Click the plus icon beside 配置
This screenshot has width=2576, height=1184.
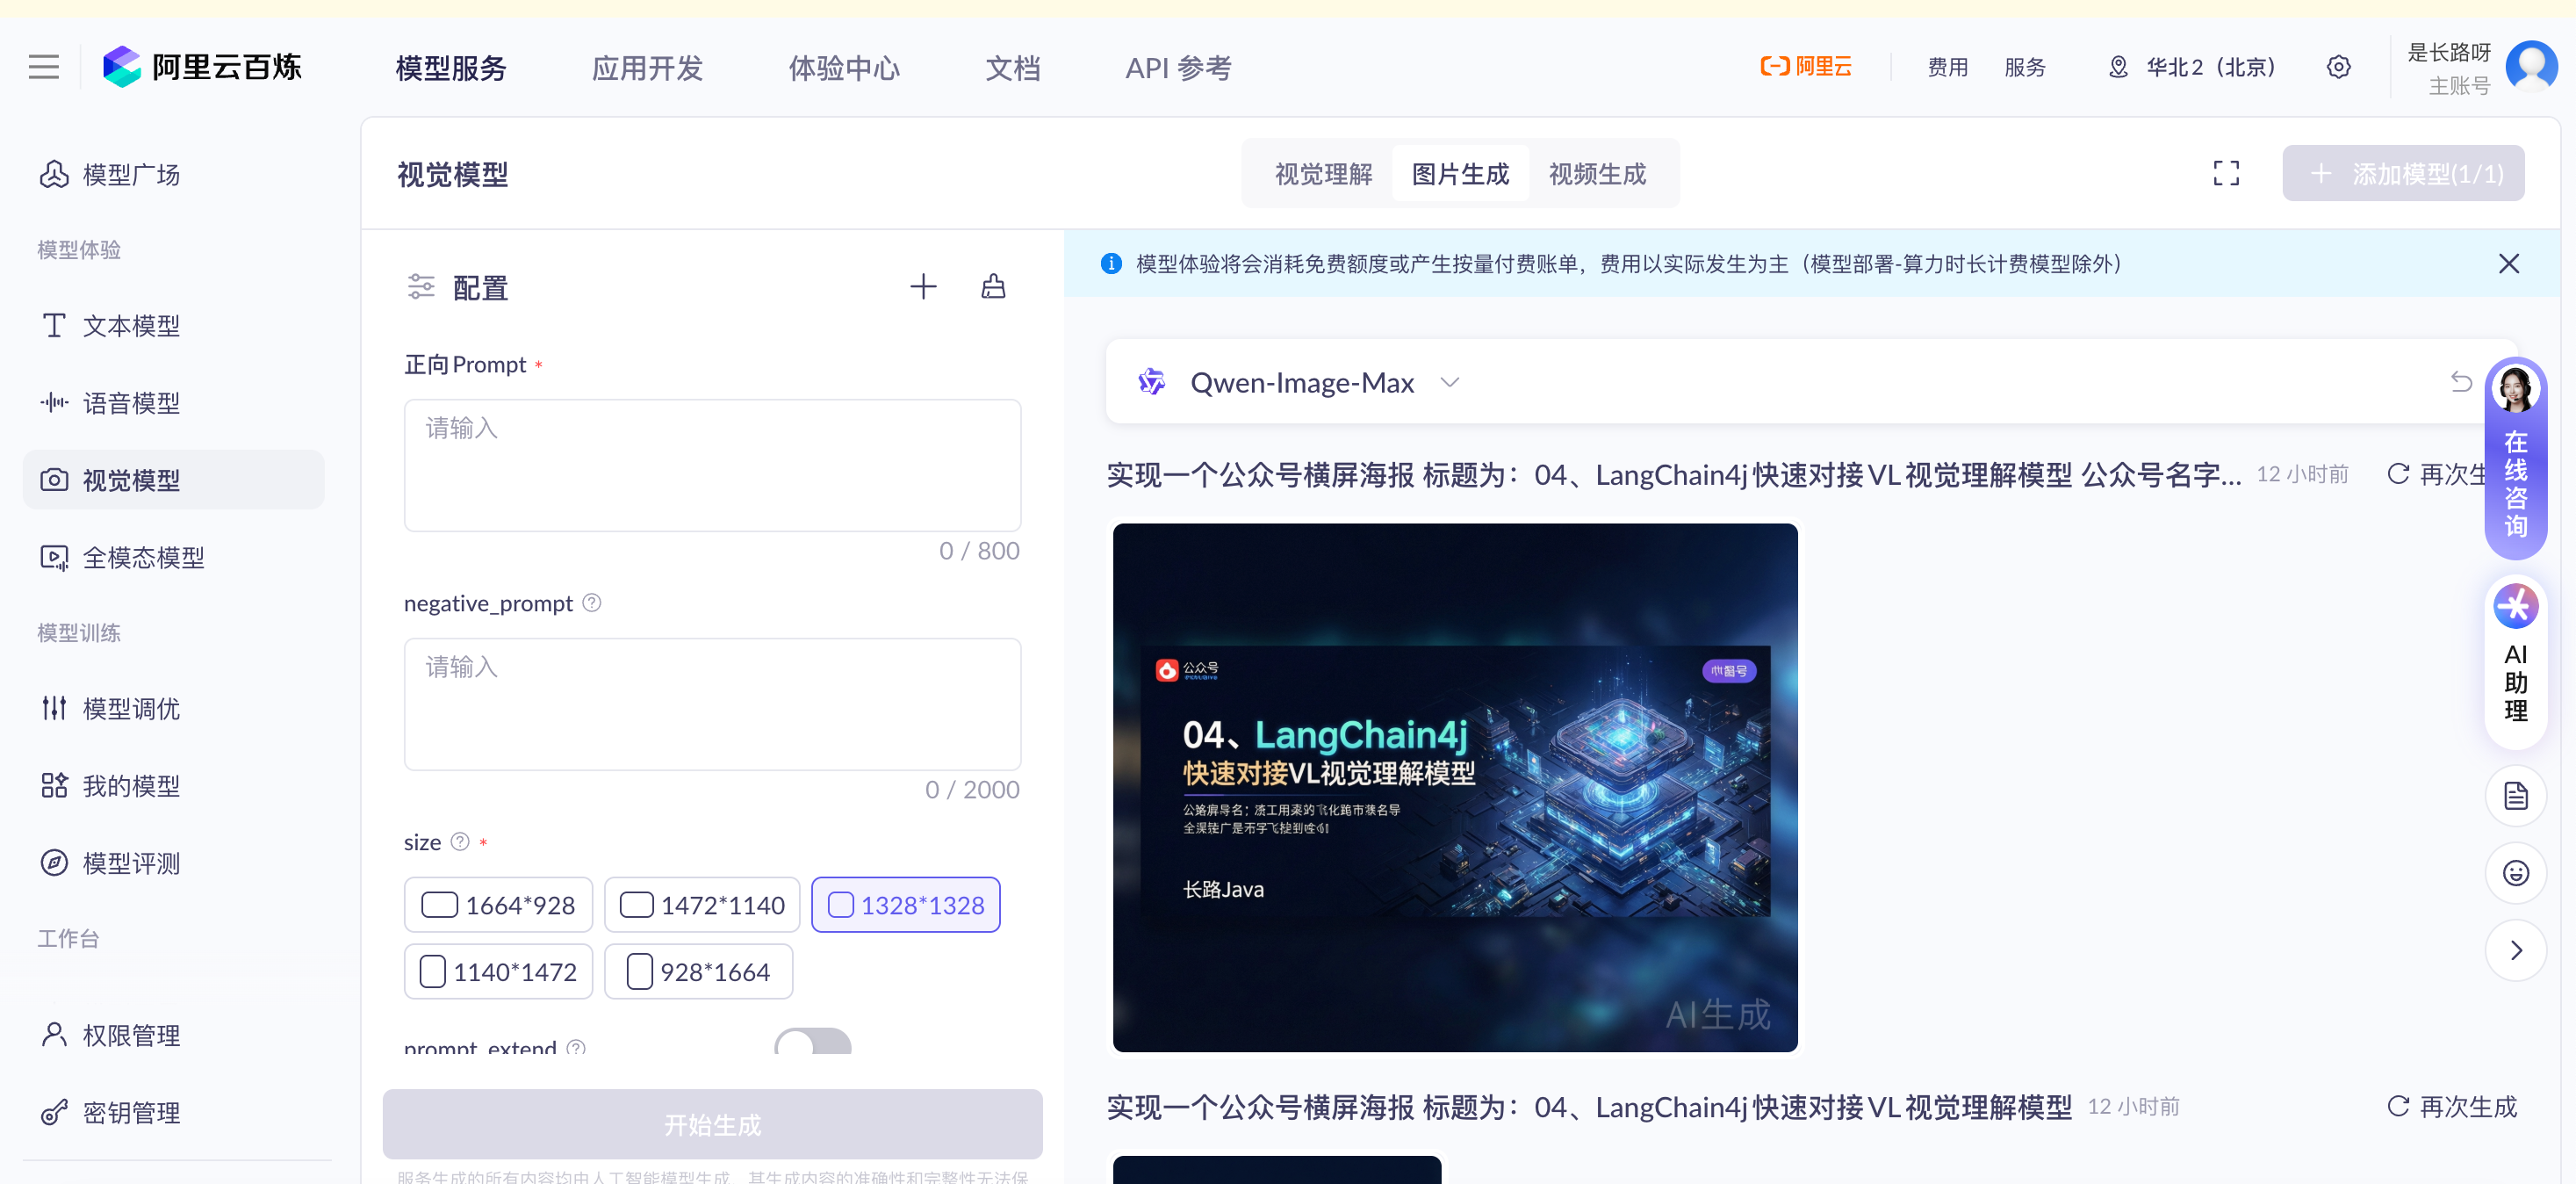[922, 287]
